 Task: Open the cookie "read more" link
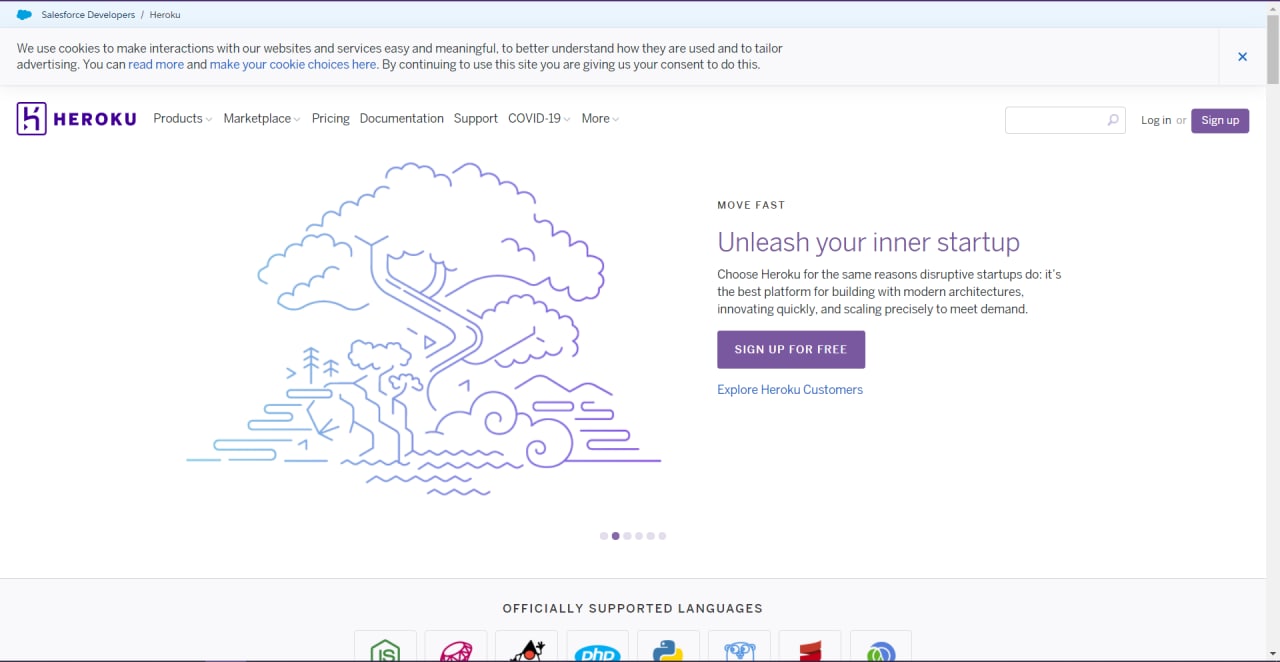pos(156,64)
